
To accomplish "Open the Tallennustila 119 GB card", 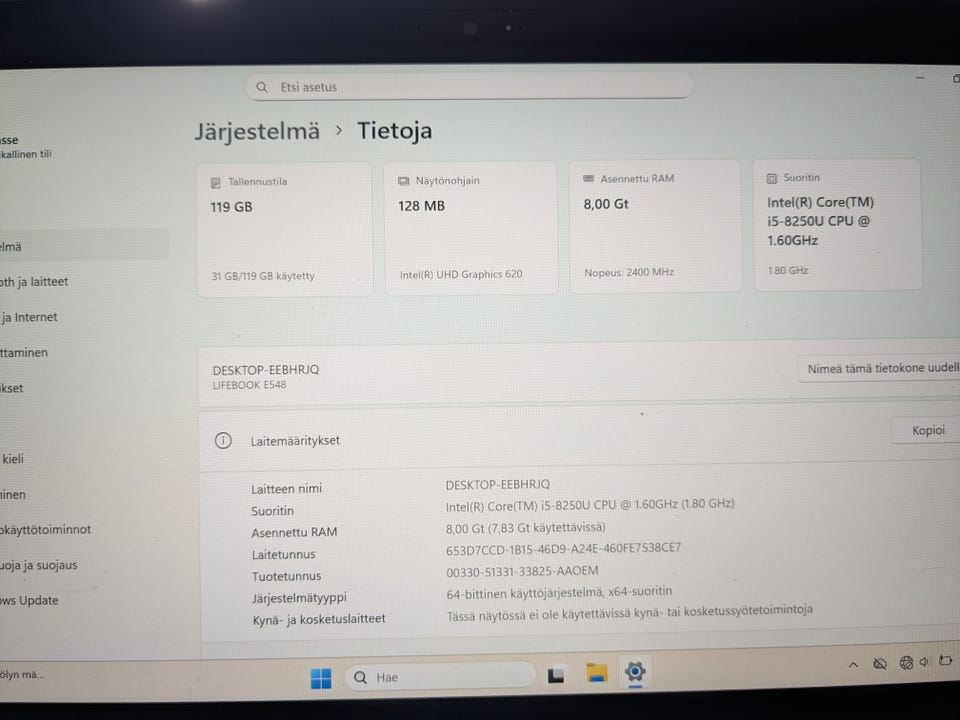I will (x=285, y=229).
